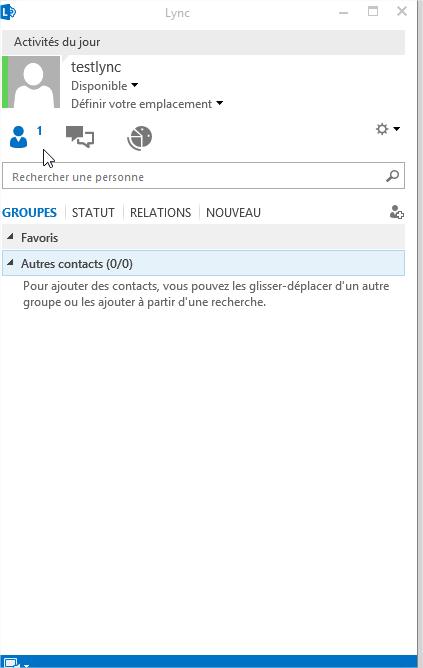This screenshot has height=668, width=423.
Task: Click the add-contacts hint text
Action: click(x=206, y=294)
